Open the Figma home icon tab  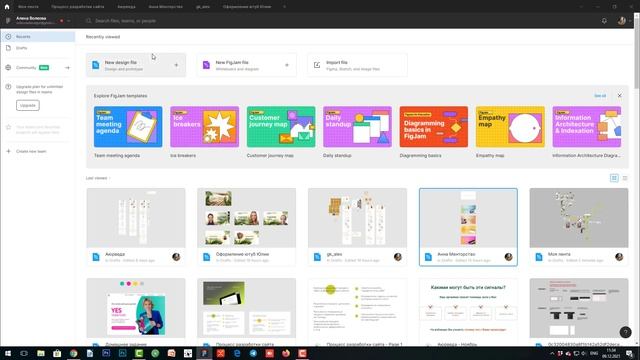coord(7,7)
